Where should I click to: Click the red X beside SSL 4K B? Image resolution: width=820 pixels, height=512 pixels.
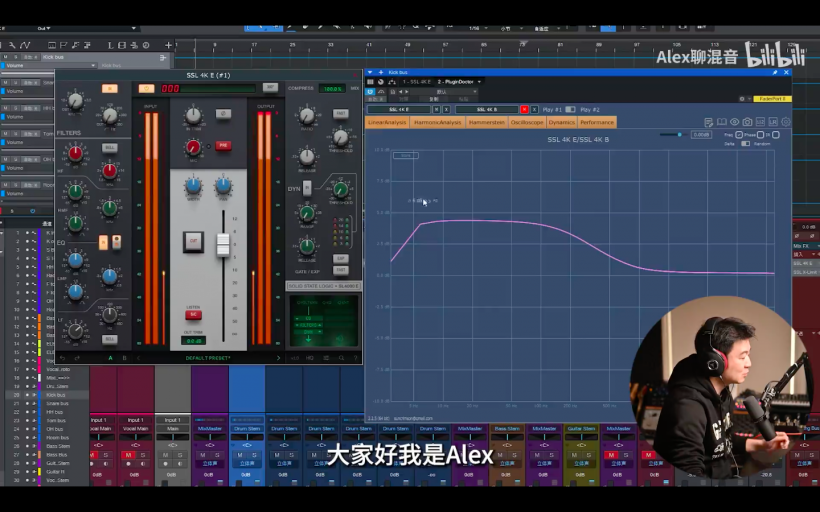(525, 110)
